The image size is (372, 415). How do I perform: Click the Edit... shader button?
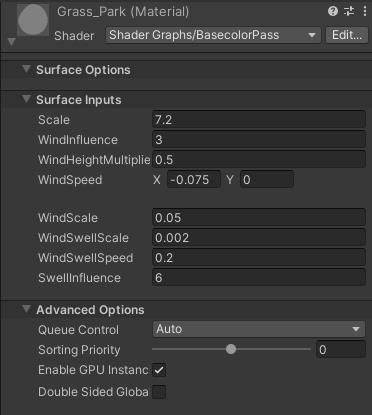pos(347,35)
